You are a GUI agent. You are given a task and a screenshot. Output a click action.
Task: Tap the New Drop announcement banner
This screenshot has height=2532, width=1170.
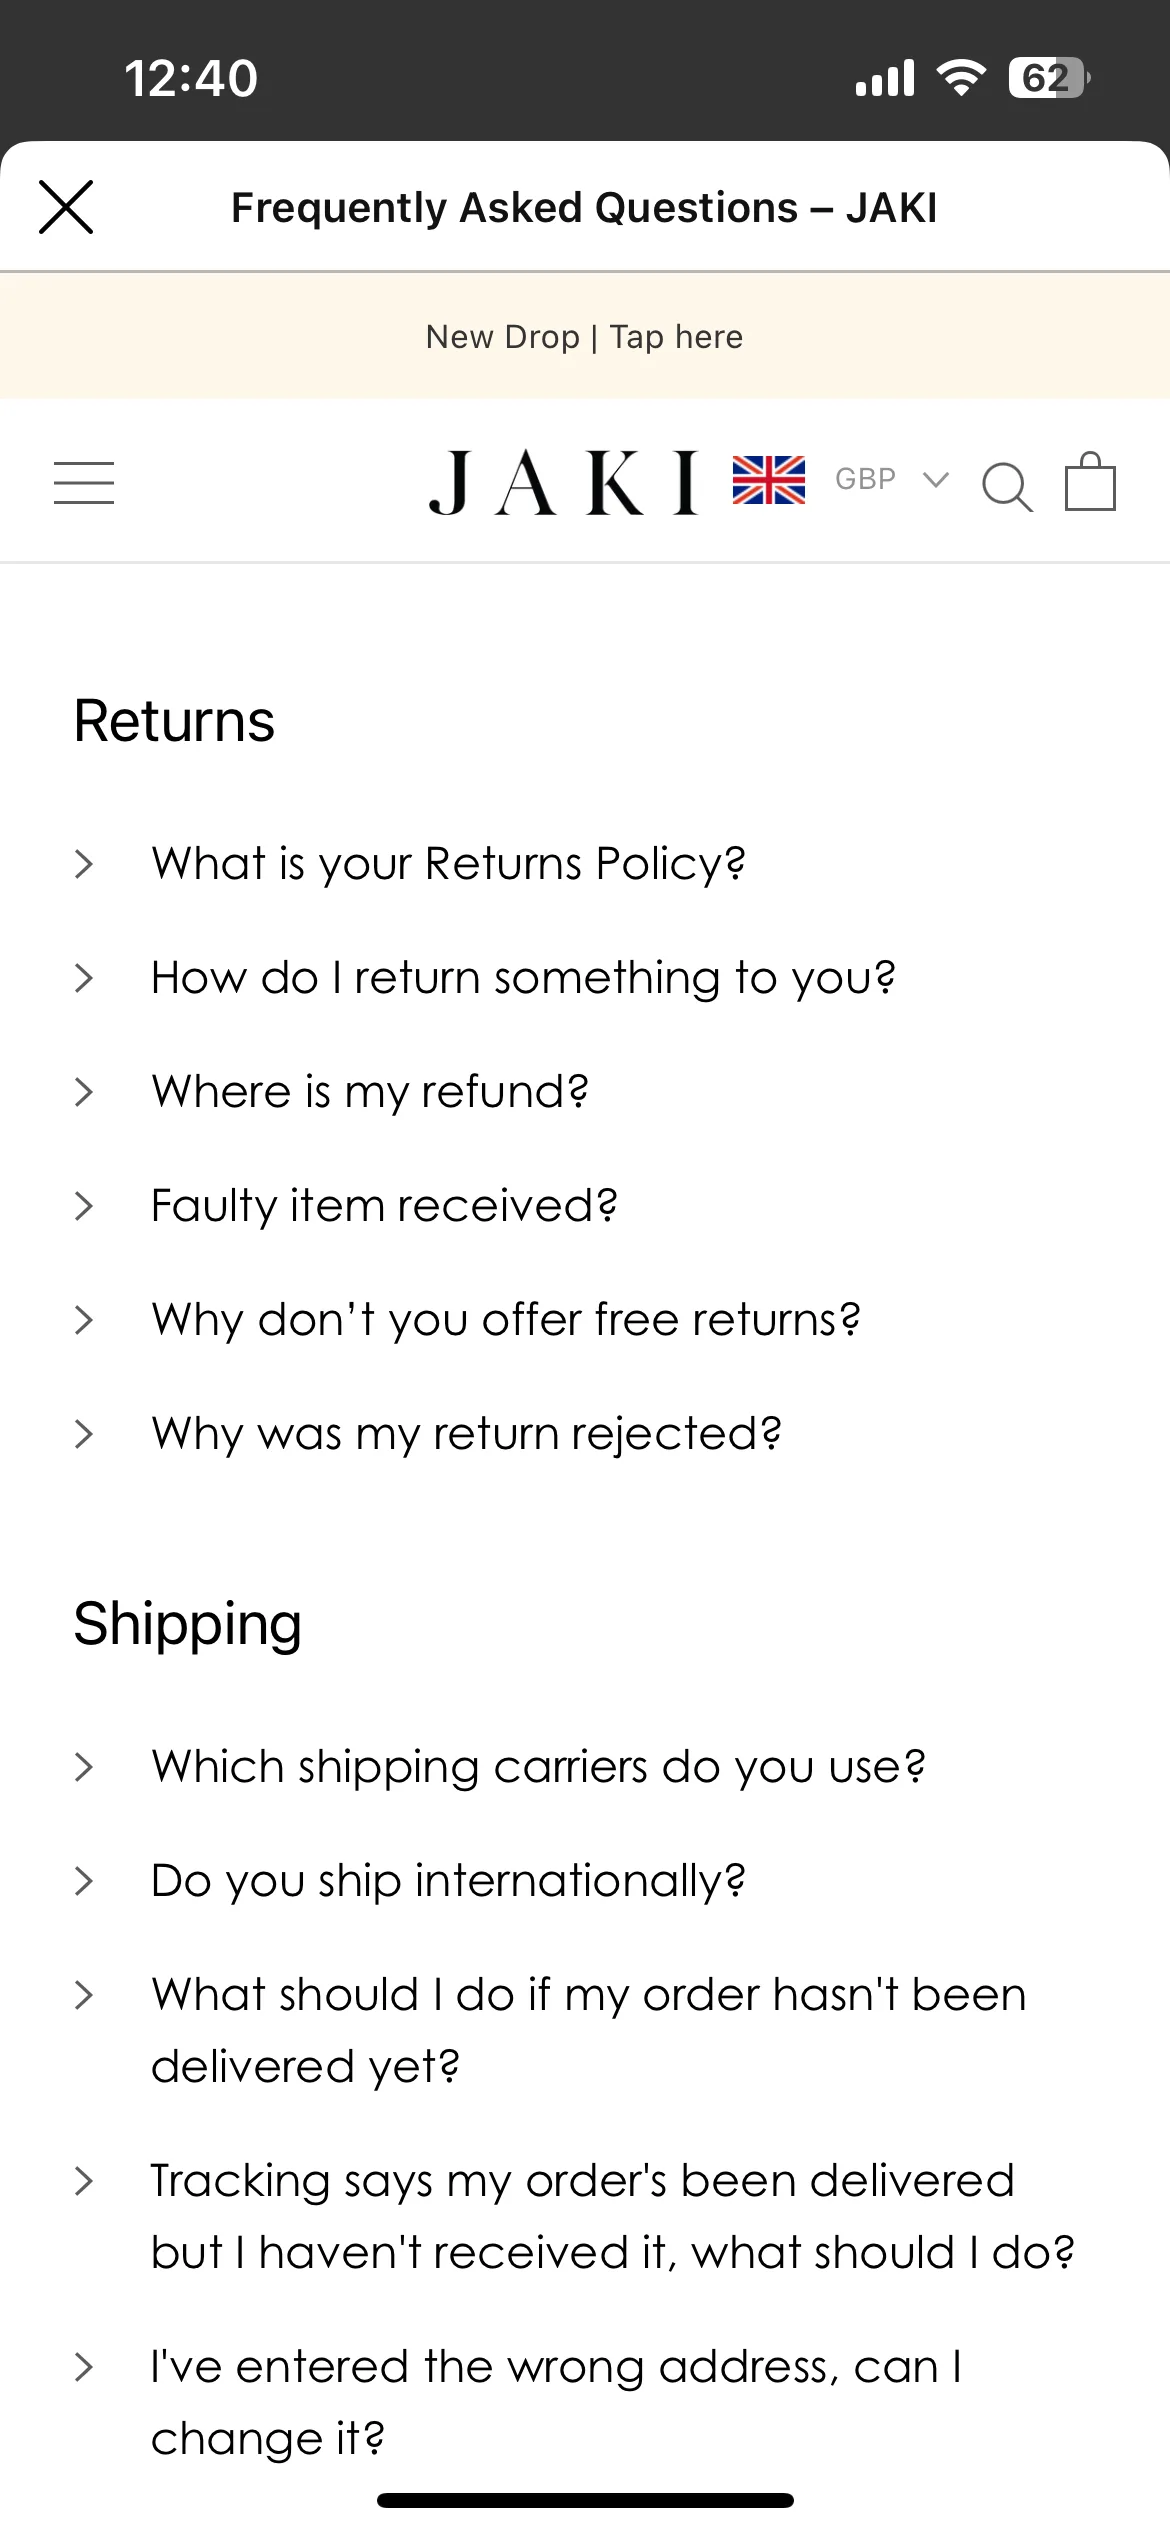tap(585, 336)
